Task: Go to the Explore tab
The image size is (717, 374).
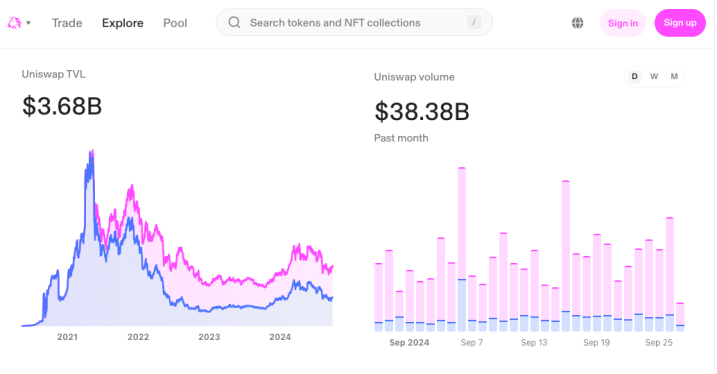Action: pyautogui.click(x=123, y=23)
